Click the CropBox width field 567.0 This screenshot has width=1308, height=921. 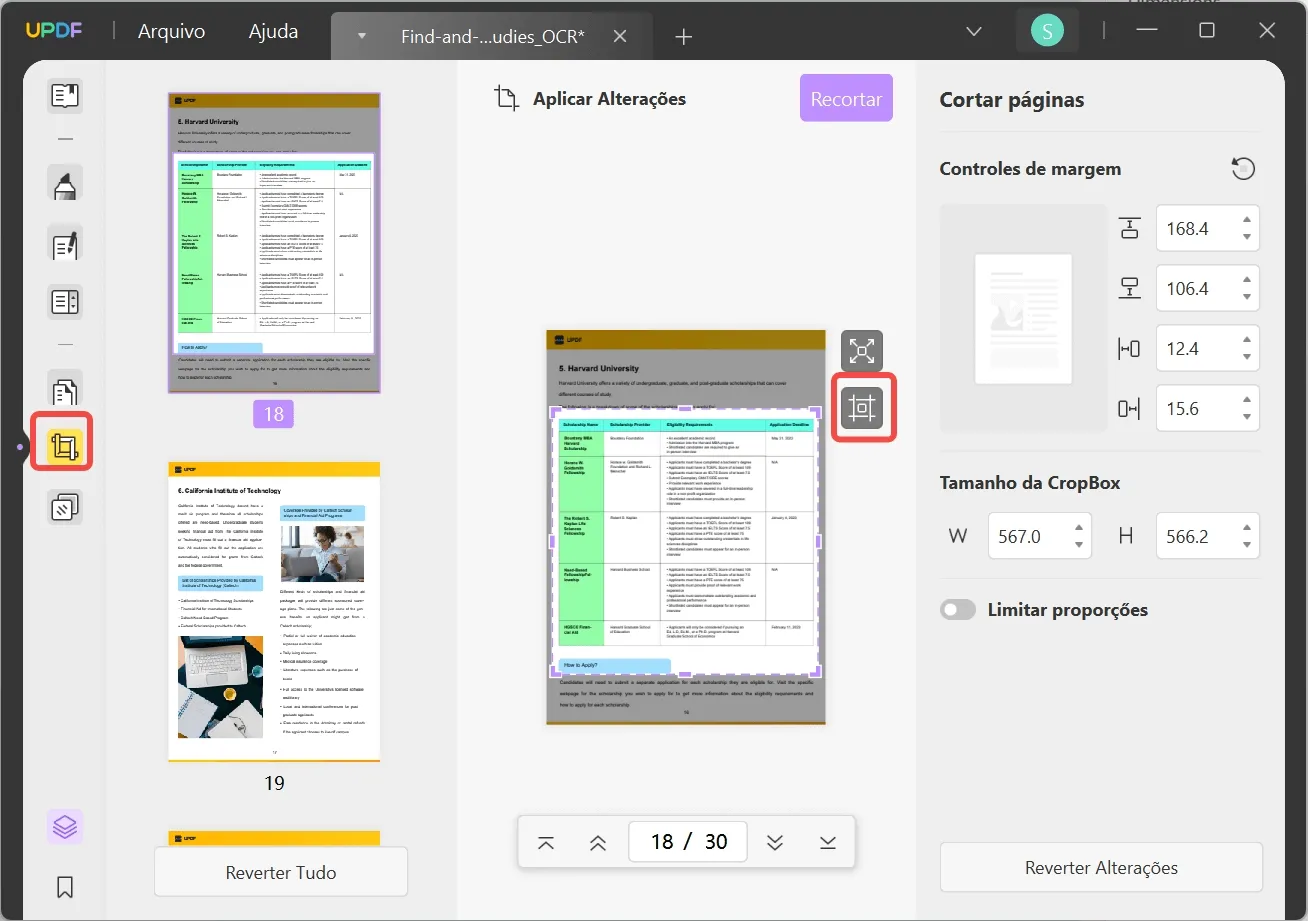(1040, 536)
